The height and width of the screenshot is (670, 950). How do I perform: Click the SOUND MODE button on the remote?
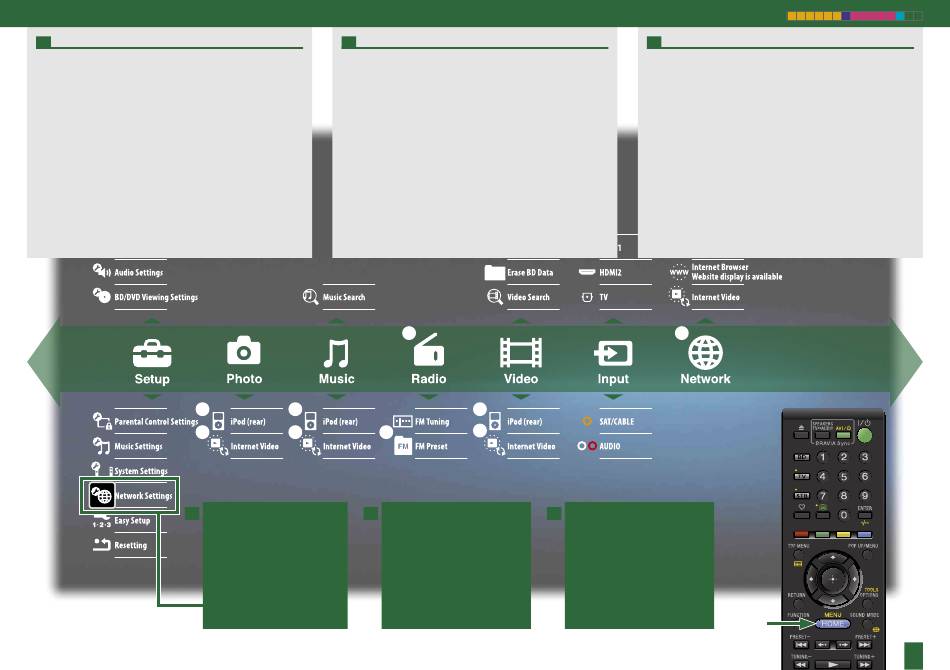tap(866, 623)
